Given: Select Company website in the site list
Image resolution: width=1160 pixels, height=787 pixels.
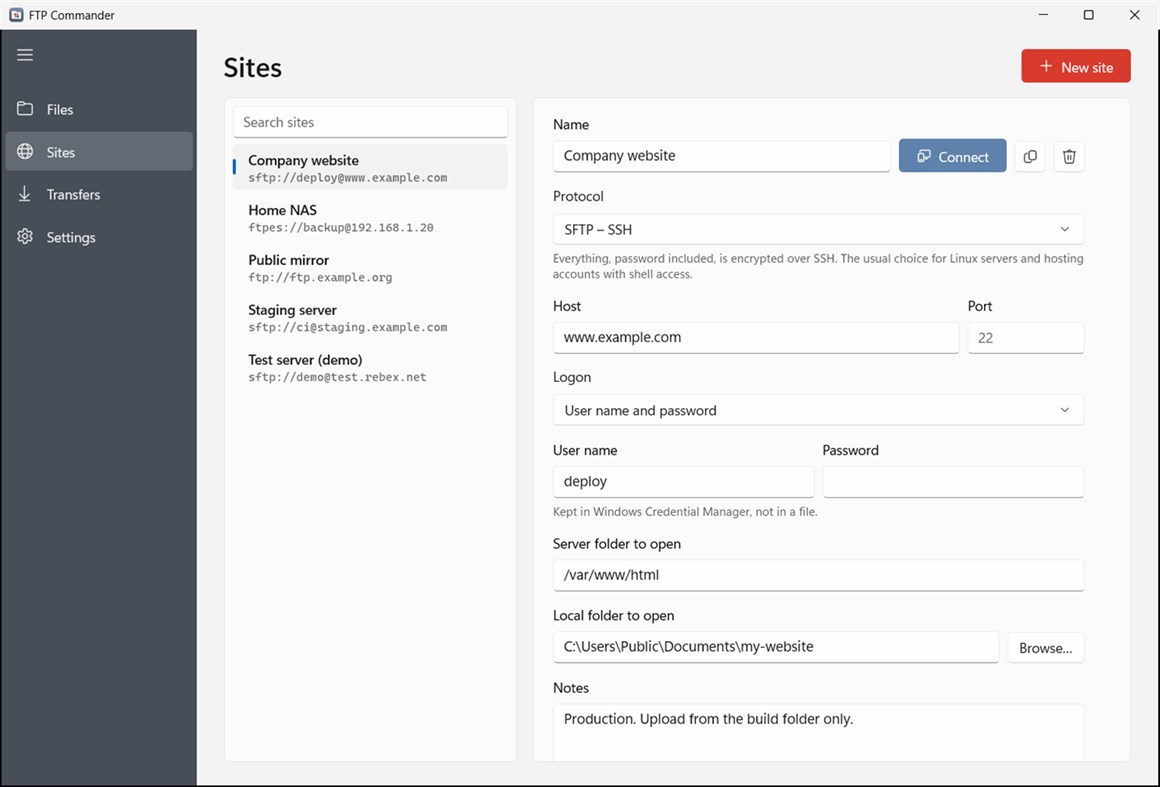Looking at the screenshot, I should click(371, 167).
